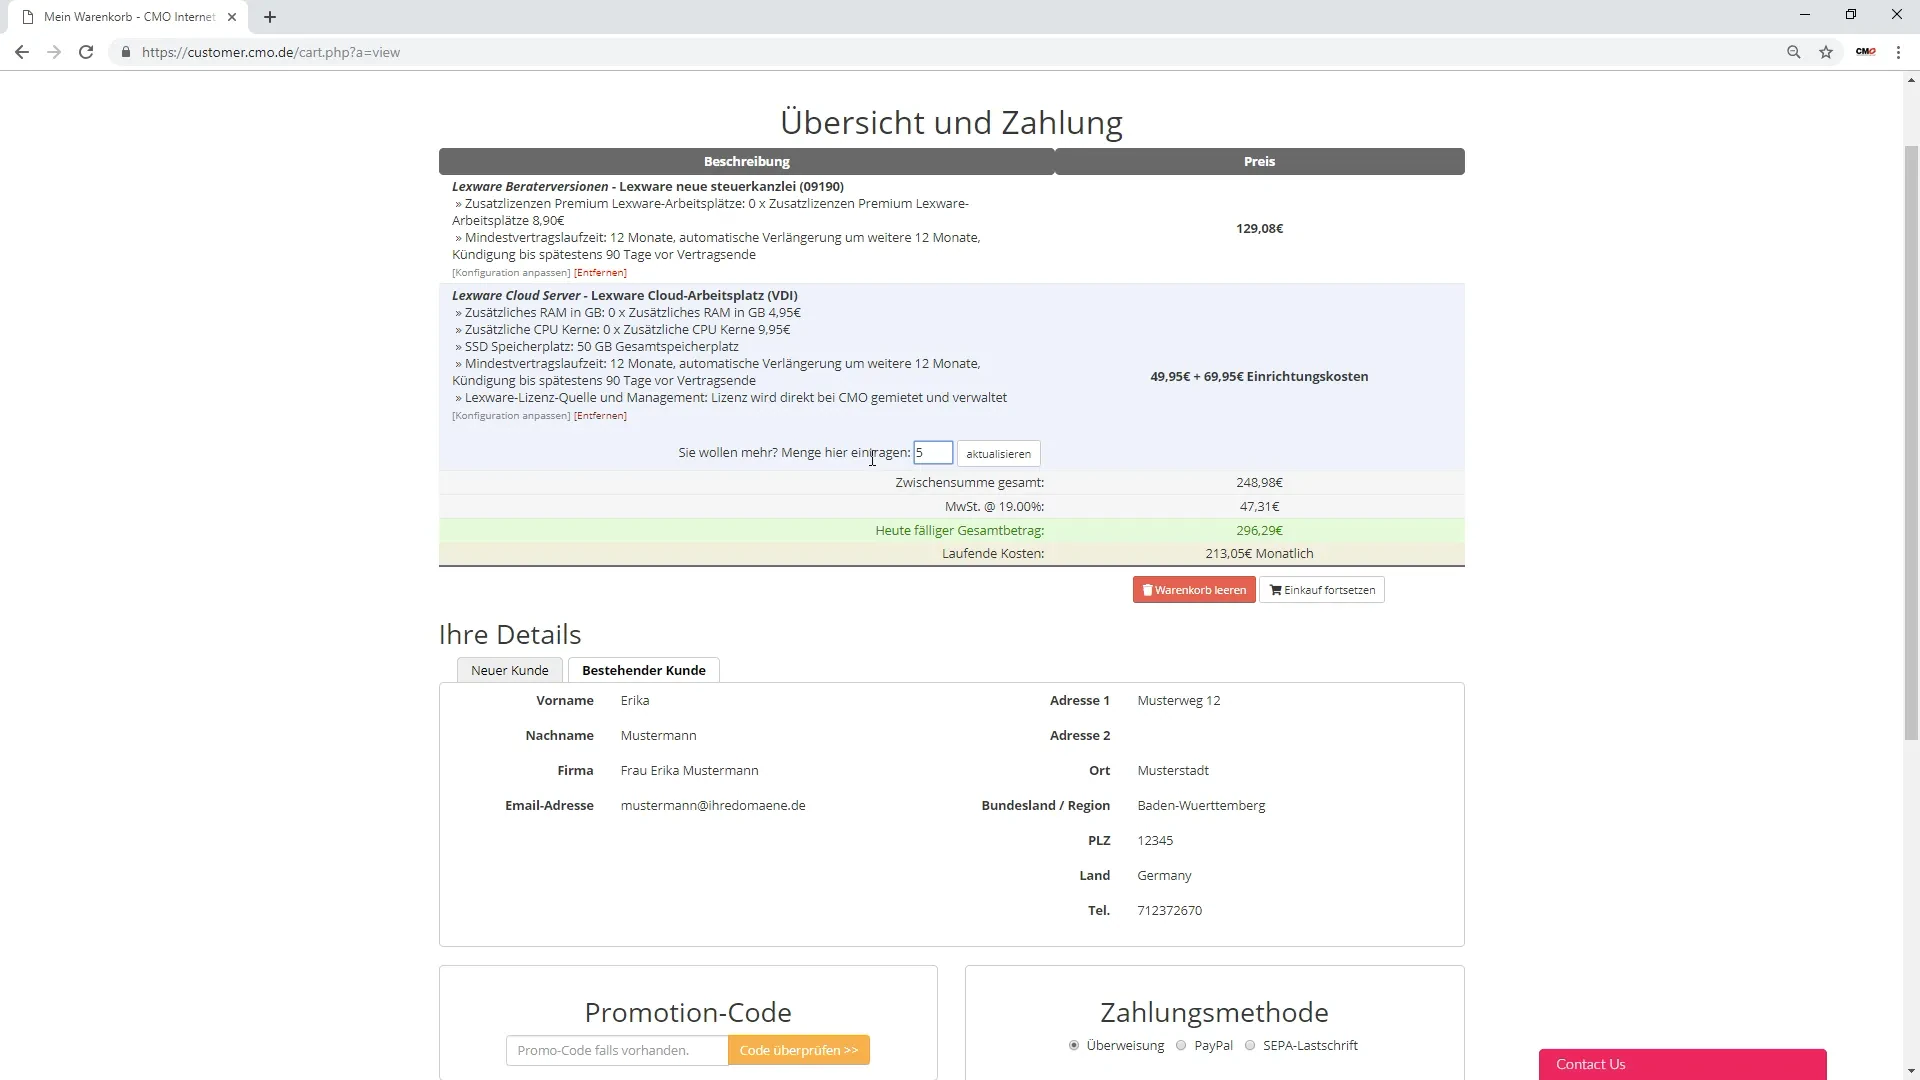This screenshot has height=1080, width=1920.
Task: Open the Chrome three-dot menu
Action: pyautogui.click(x=1898, y=52)
